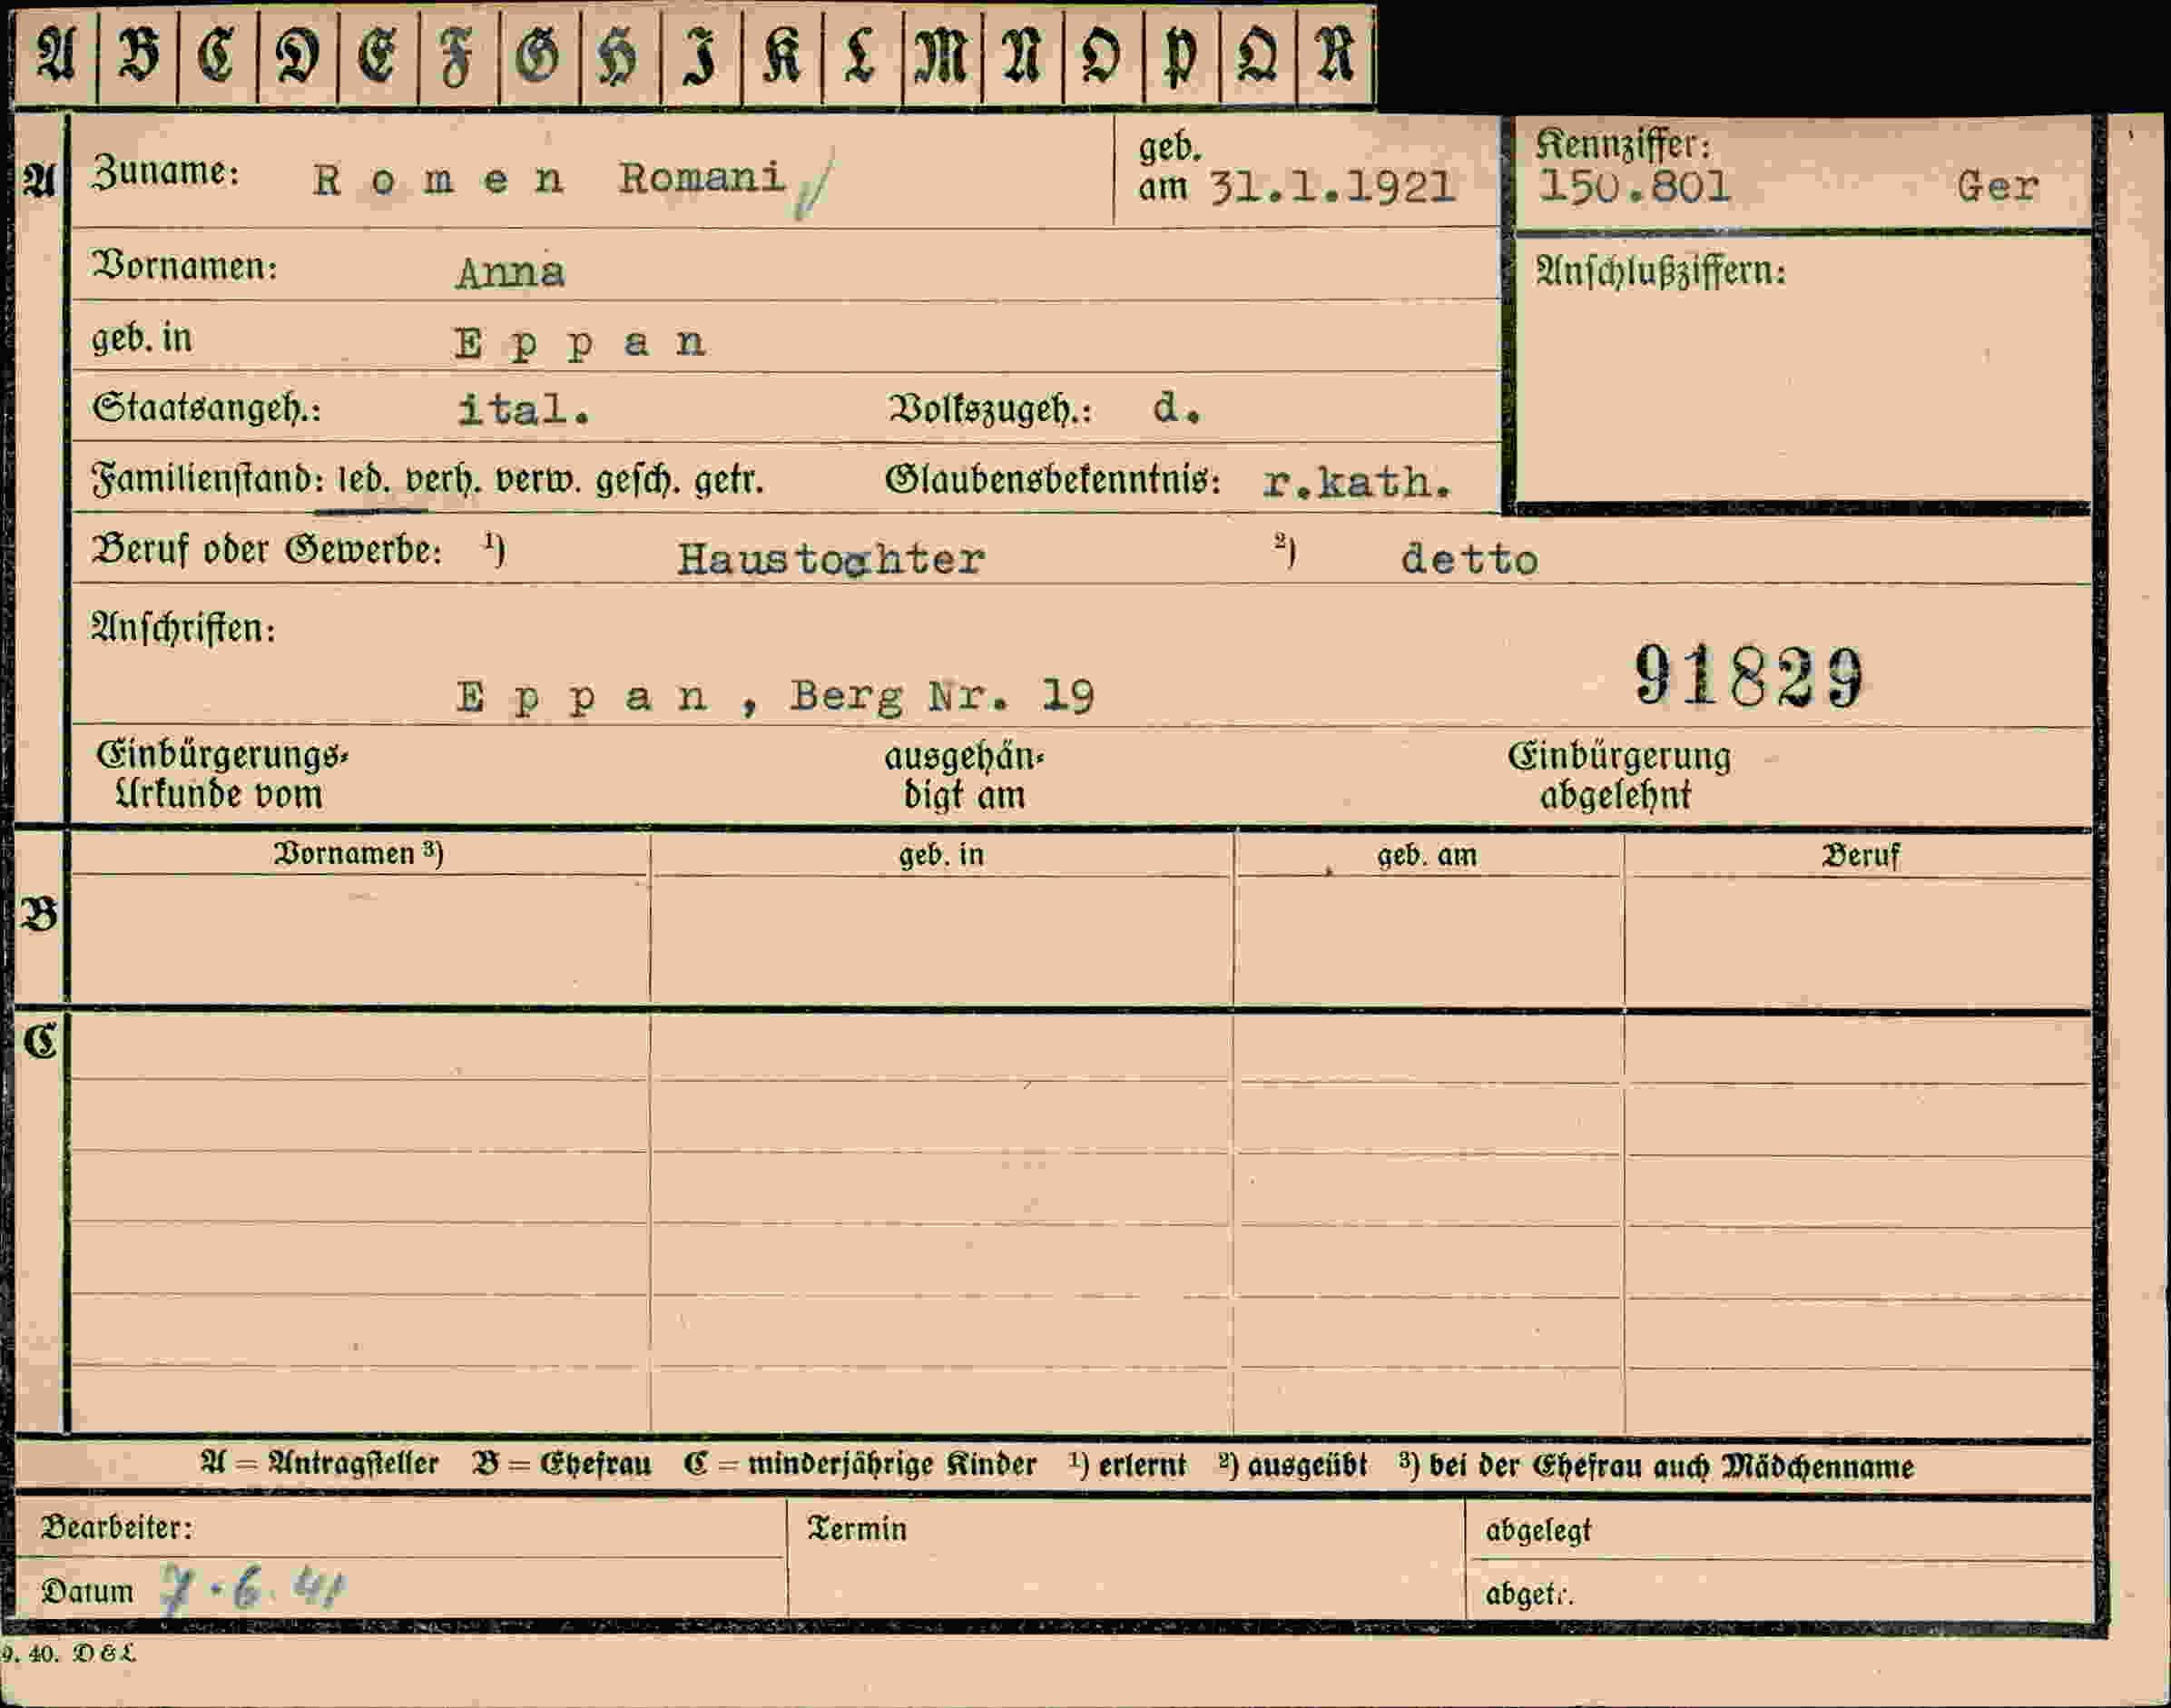2171x1708 pixels.
Task: Click the surname 'R o m e n'
Action: coord(438,181)
